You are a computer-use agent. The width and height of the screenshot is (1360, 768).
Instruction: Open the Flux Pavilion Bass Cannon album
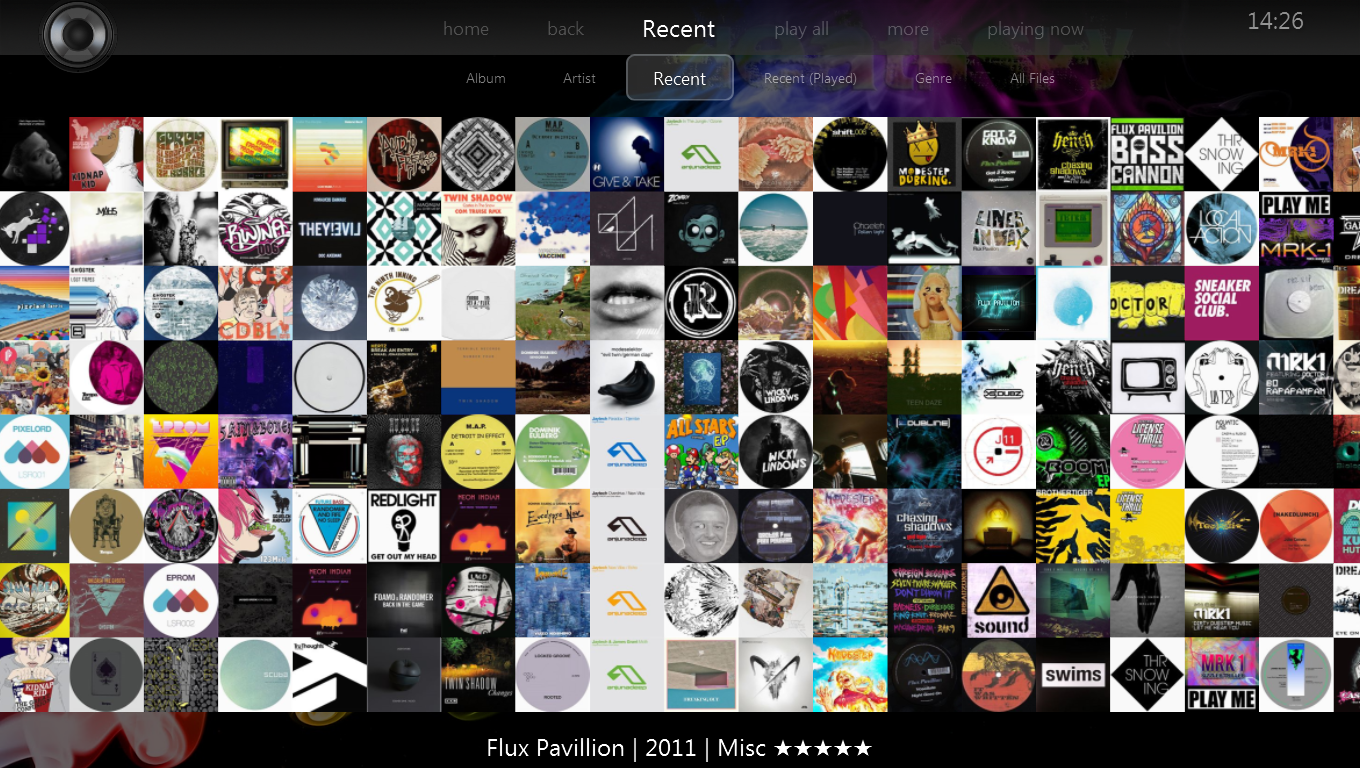pyautogui.click(x=1147, y=154)
